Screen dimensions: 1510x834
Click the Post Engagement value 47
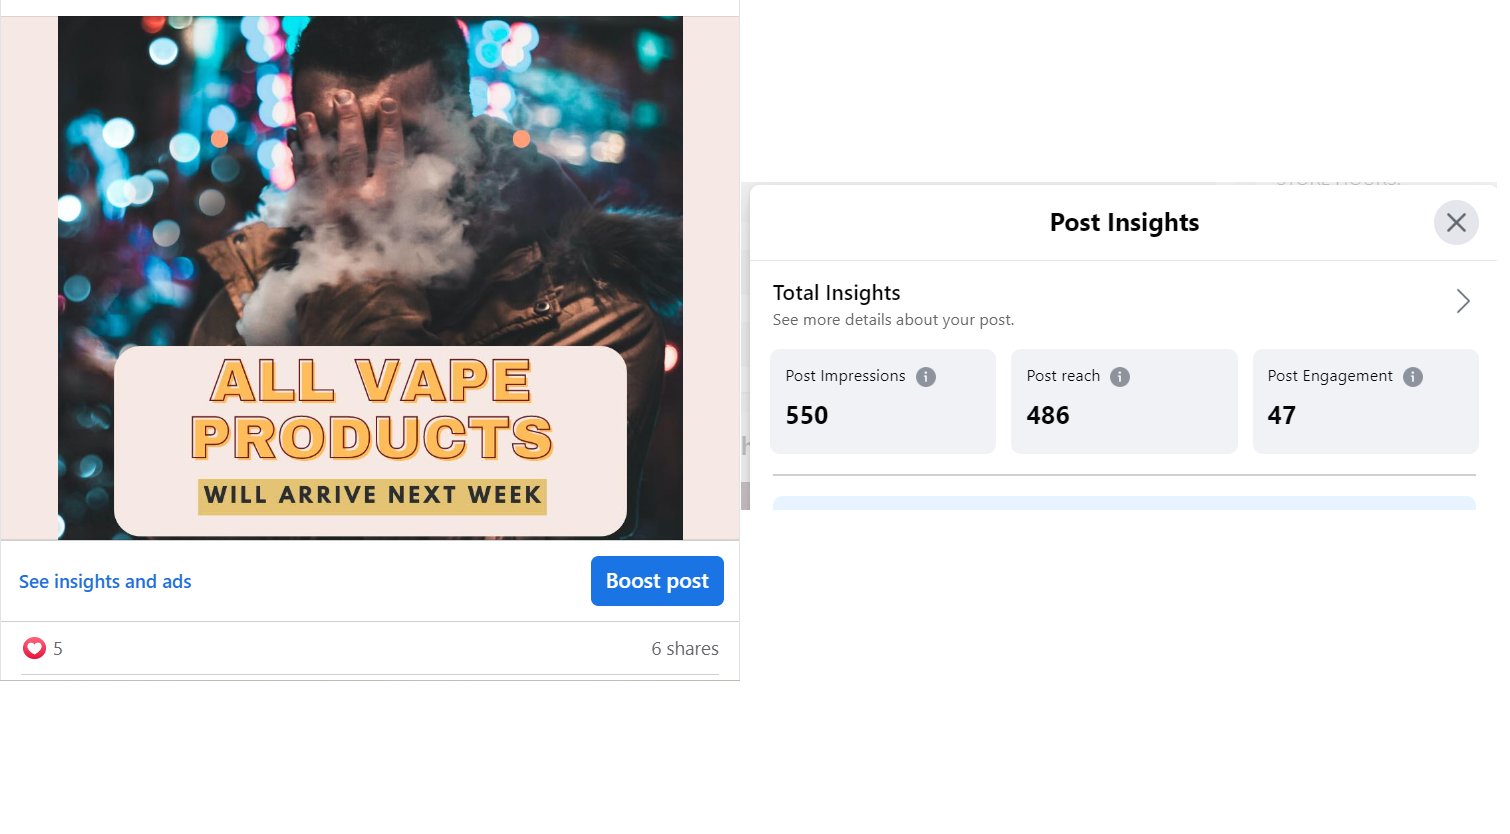coord(1281,415)
